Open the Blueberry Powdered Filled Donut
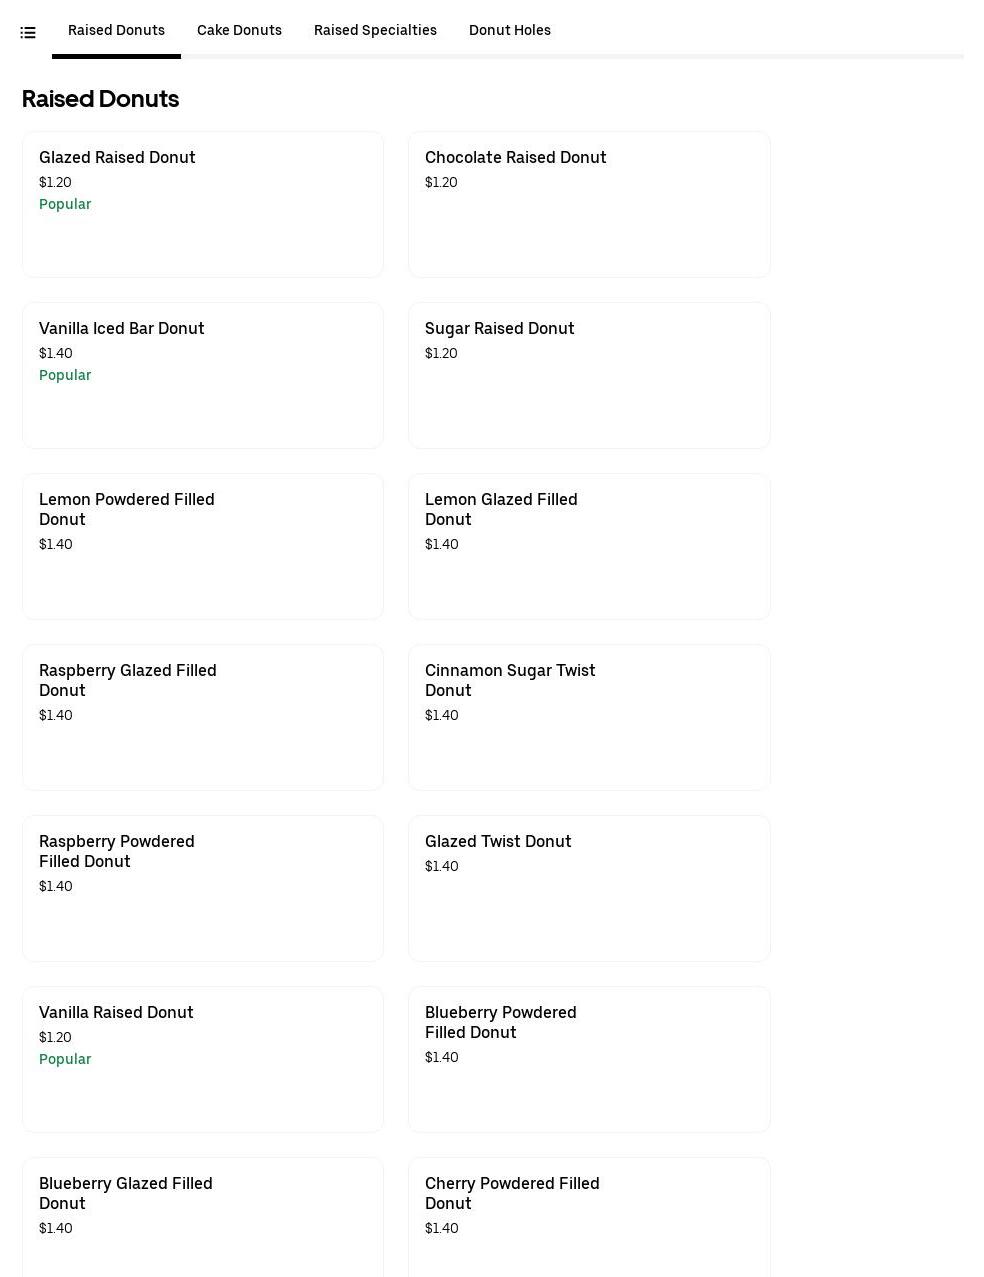The image size is (984, 1277). tap(588, 1059)
